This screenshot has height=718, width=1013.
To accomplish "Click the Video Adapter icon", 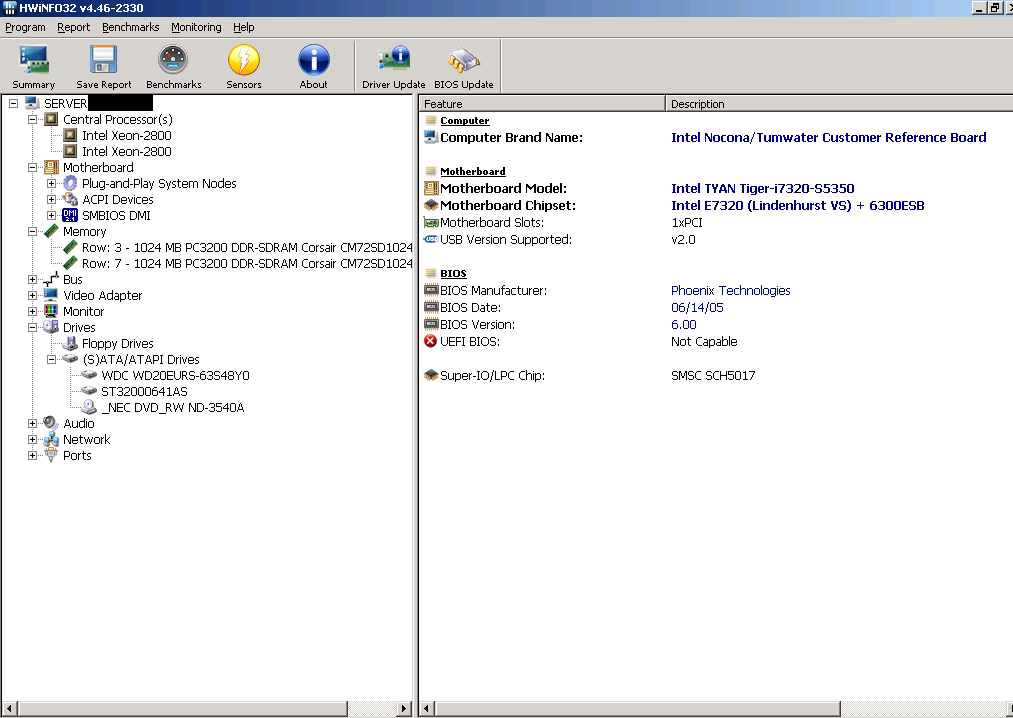I will tap(51, 295).
